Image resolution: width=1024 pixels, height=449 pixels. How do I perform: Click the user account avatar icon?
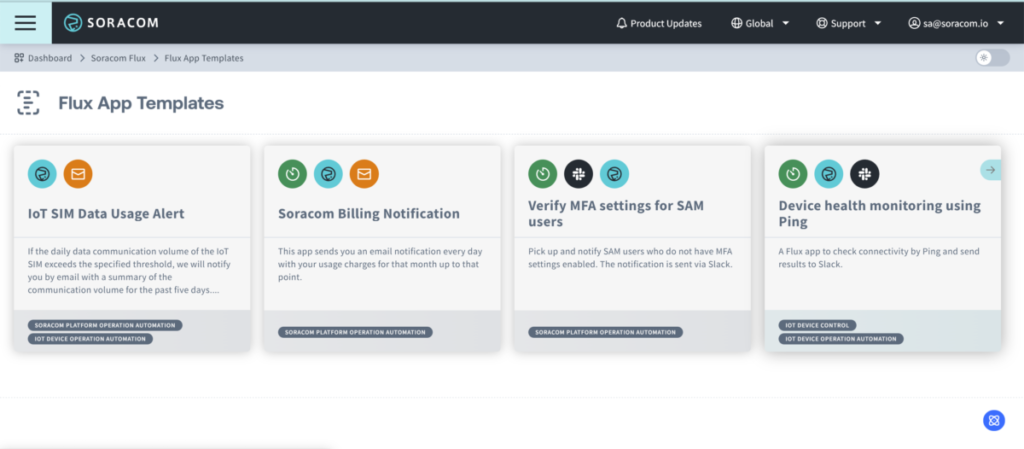click(x=914, y=23)
